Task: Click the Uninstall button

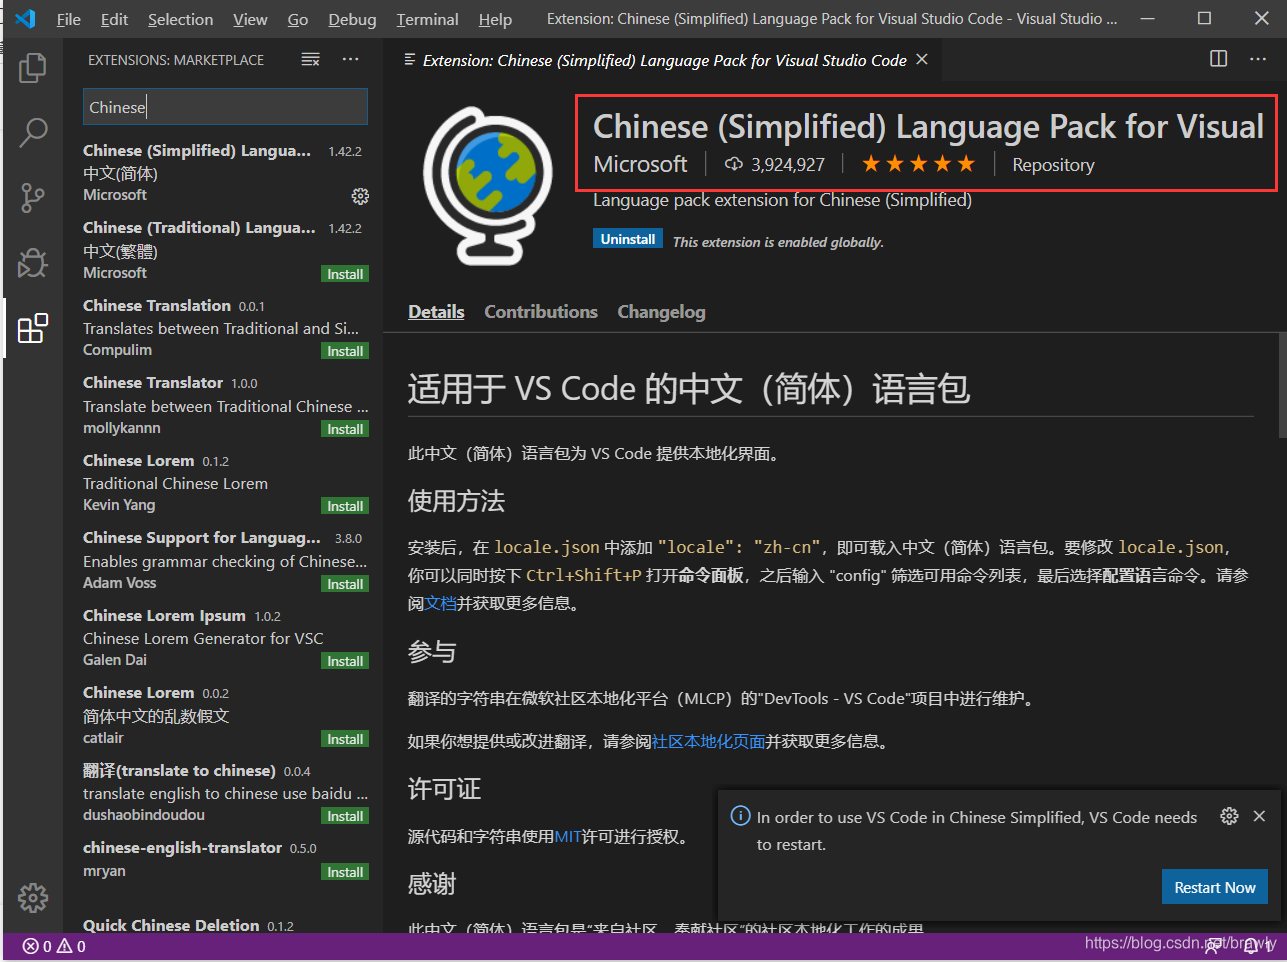Action: 628,239
